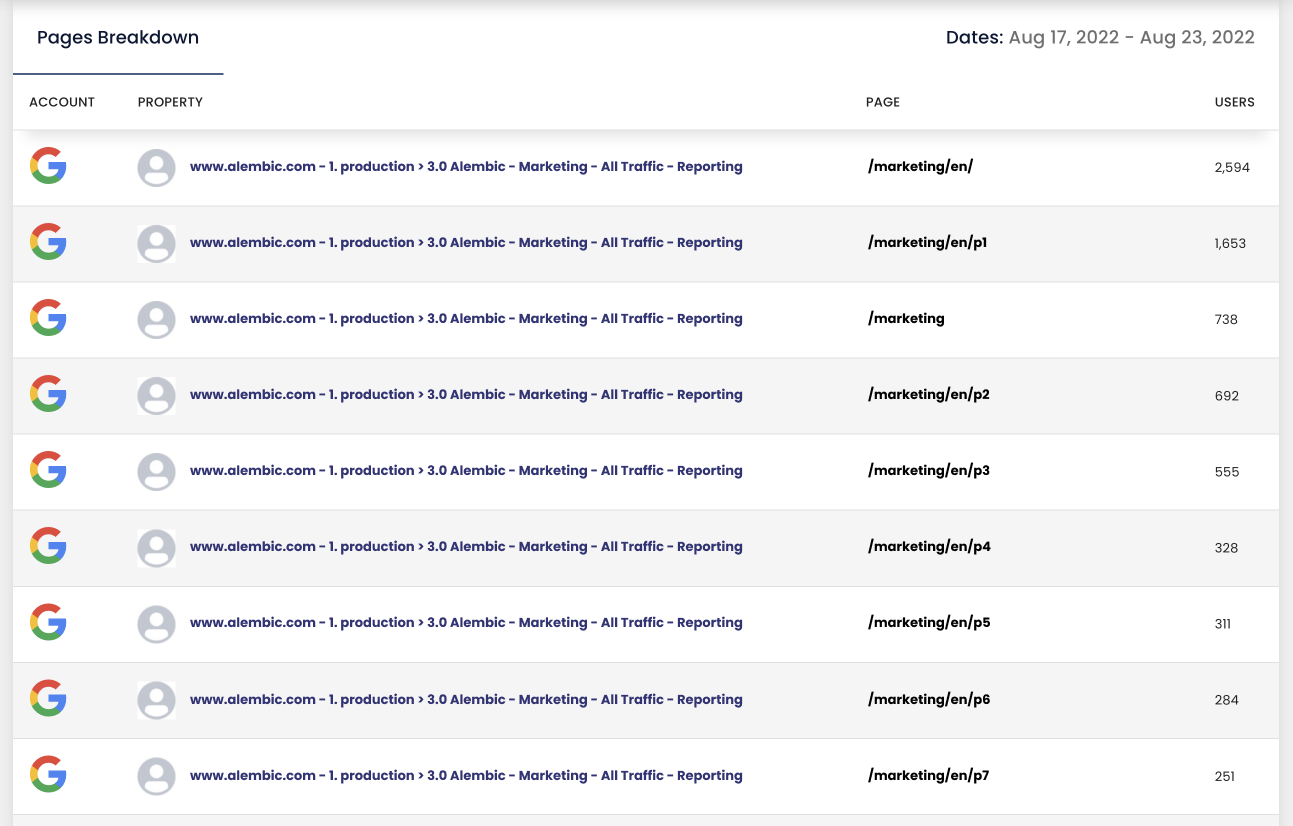1293x826 pixels.
Task: Open property link in the /marketing/en/p4 row
Action: coord(466,547)
